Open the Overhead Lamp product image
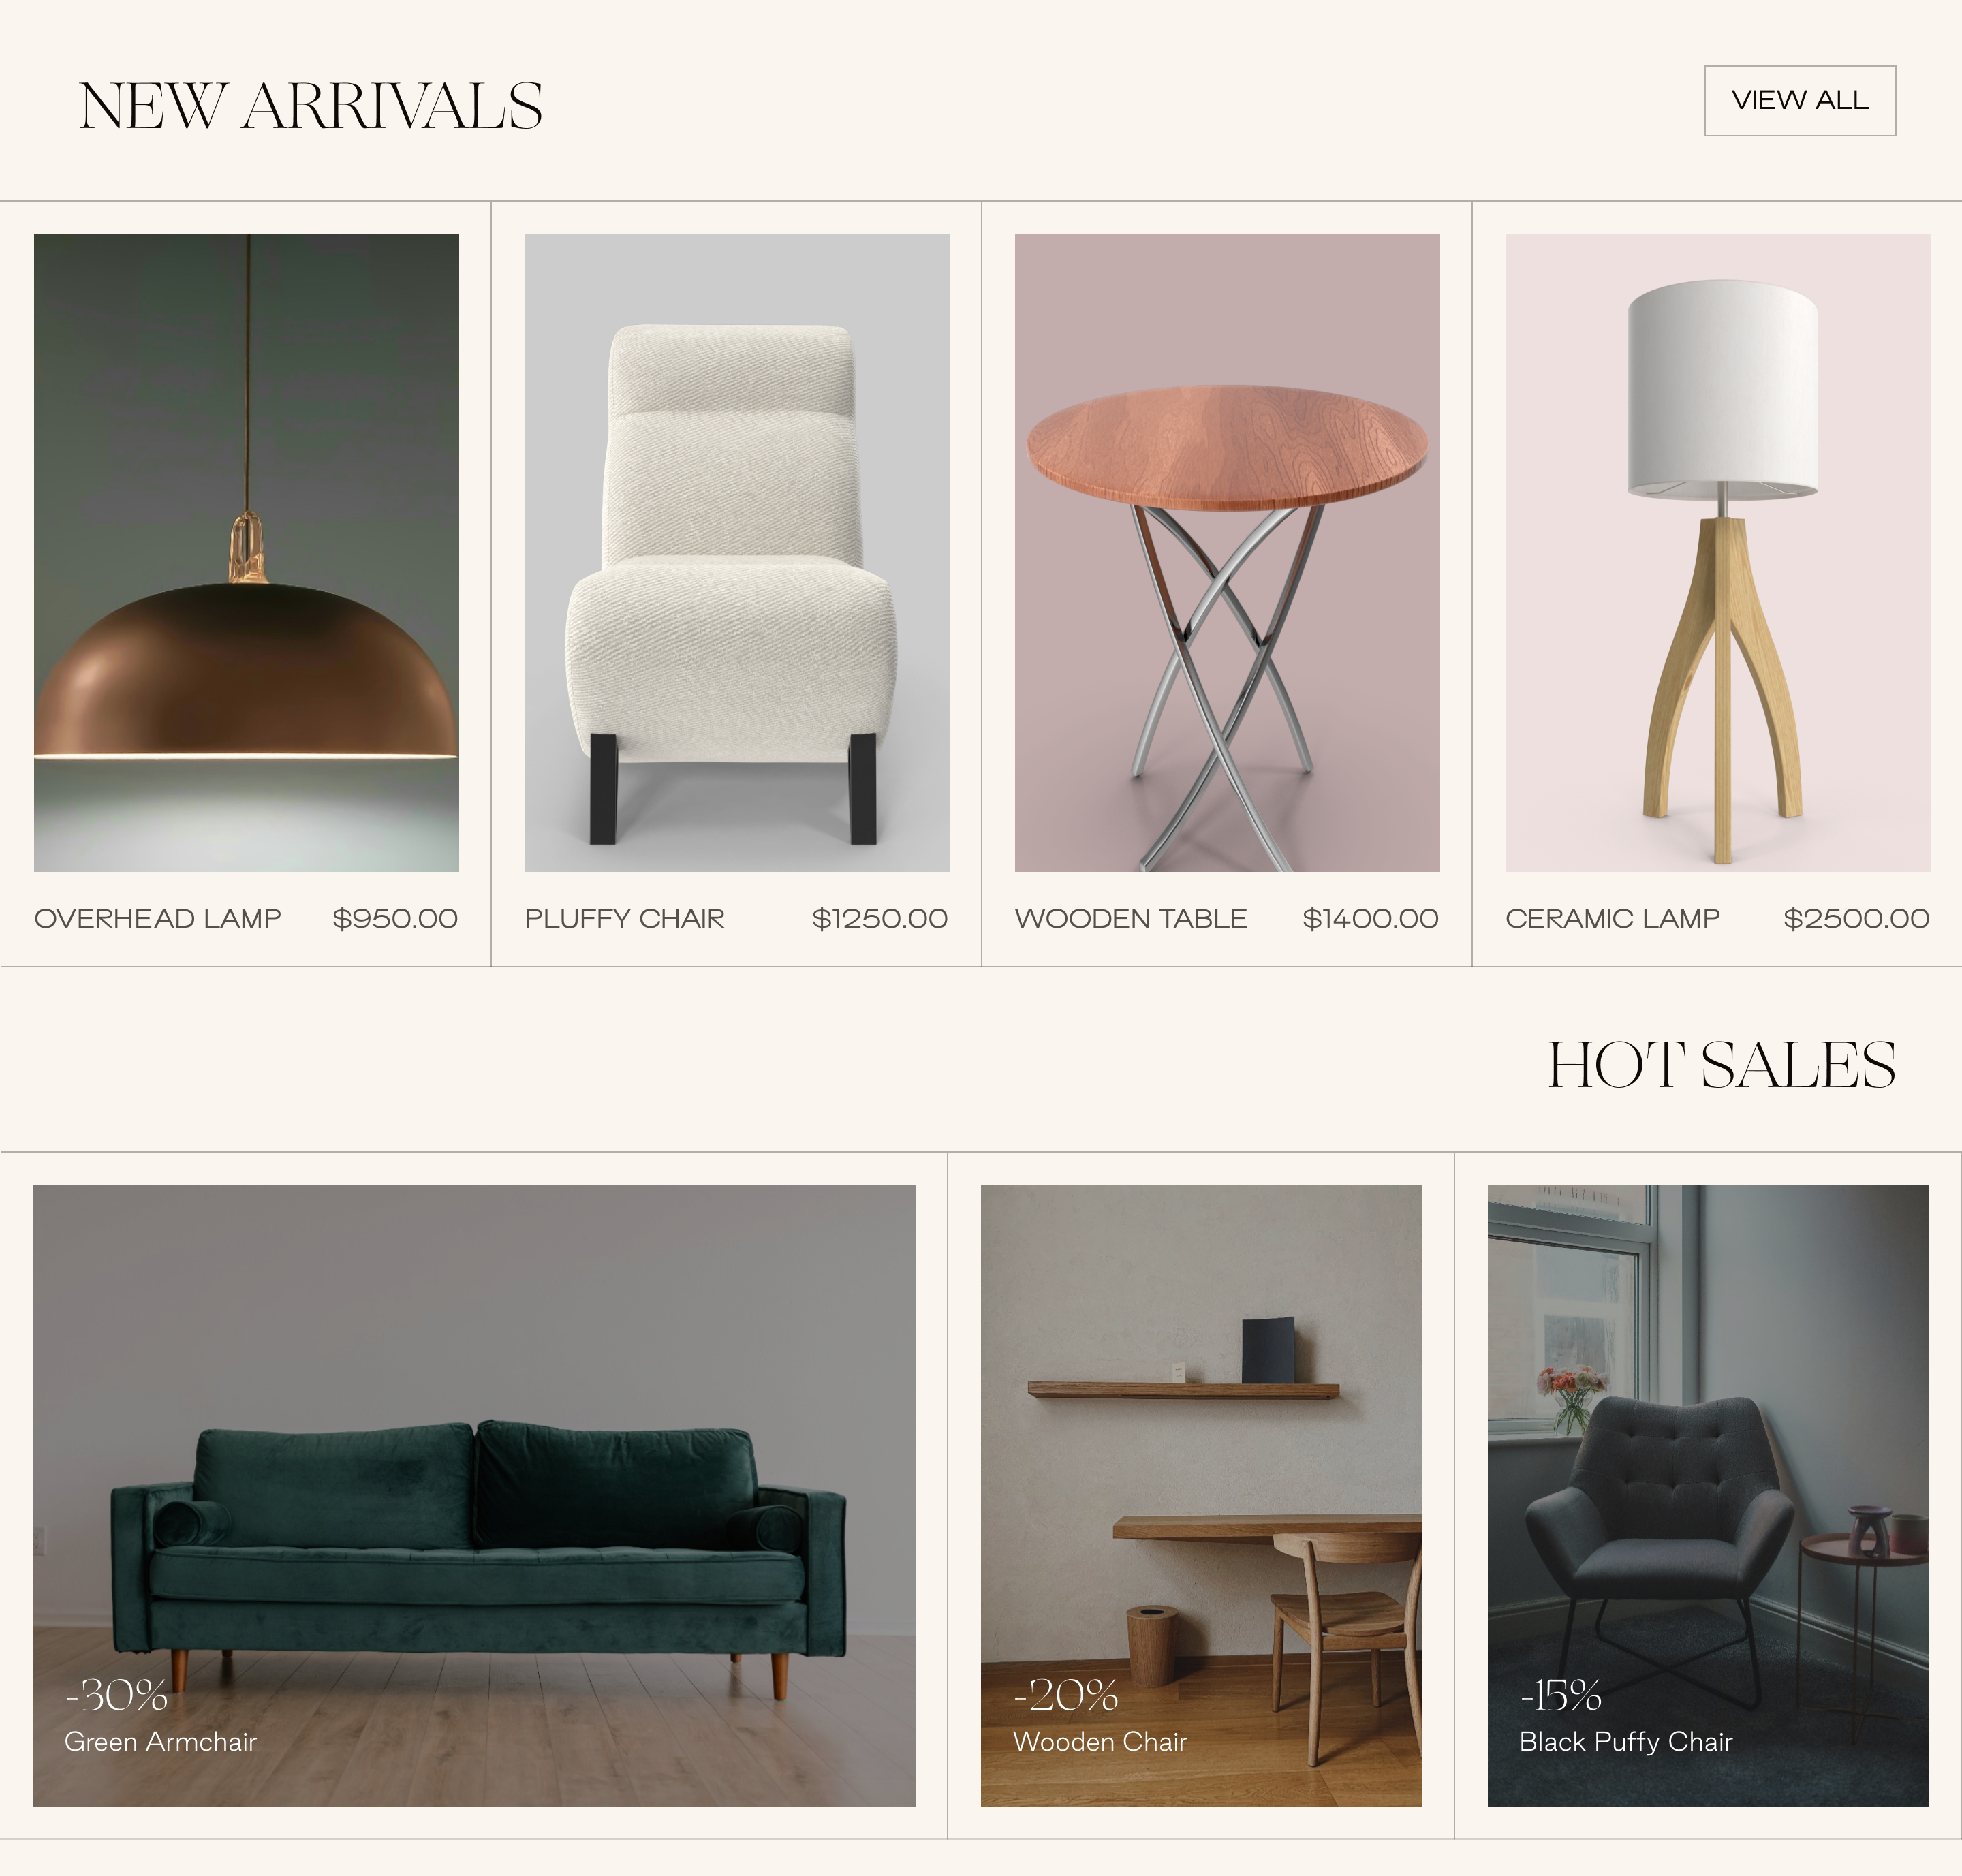The image size is (1962, 1876). point(246,553)
